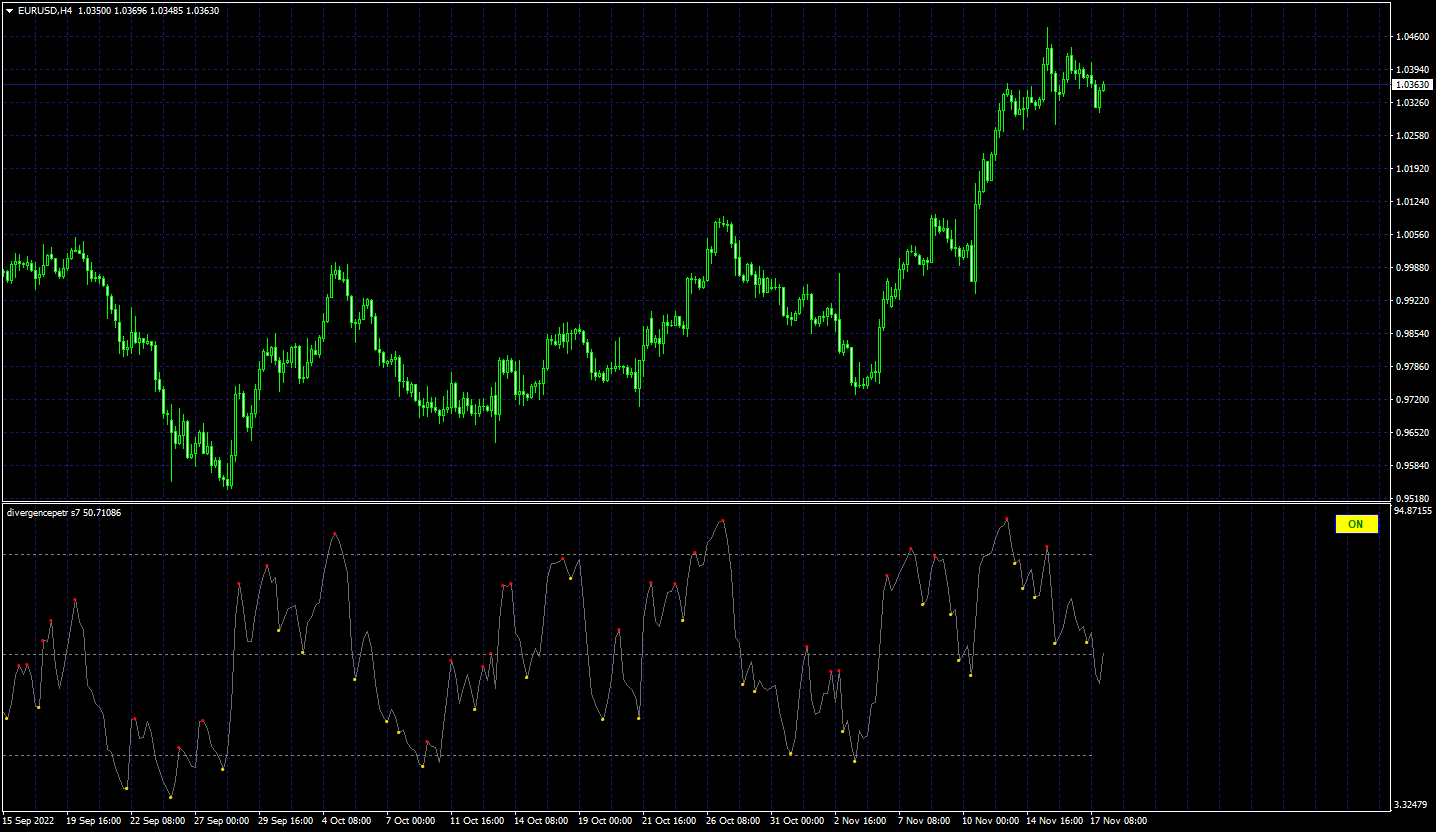Click the 21 Oct 16:00 time label
This screenshot has width=1436, height=832.
click(x=669, y=821)
